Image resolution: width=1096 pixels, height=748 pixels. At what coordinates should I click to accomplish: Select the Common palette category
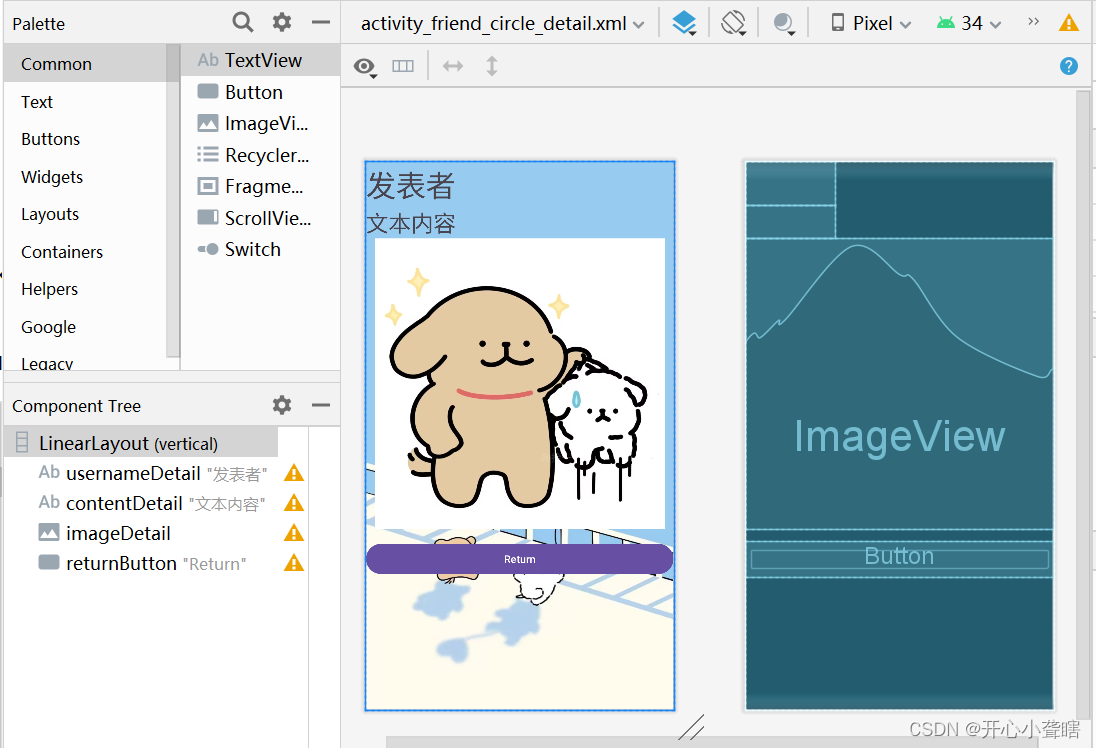[x=85, y=64]
